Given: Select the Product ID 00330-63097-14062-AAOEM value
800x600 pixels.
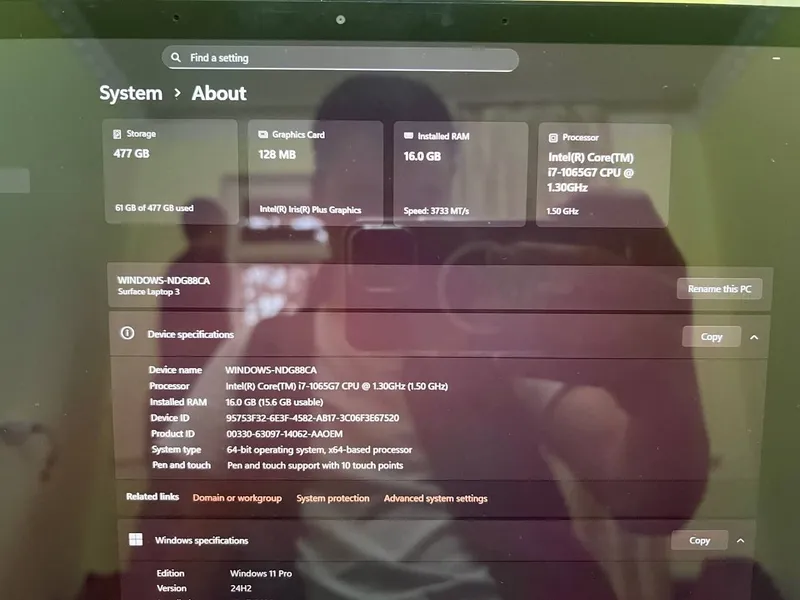Looking at the screenshot, I should [284, 434].
